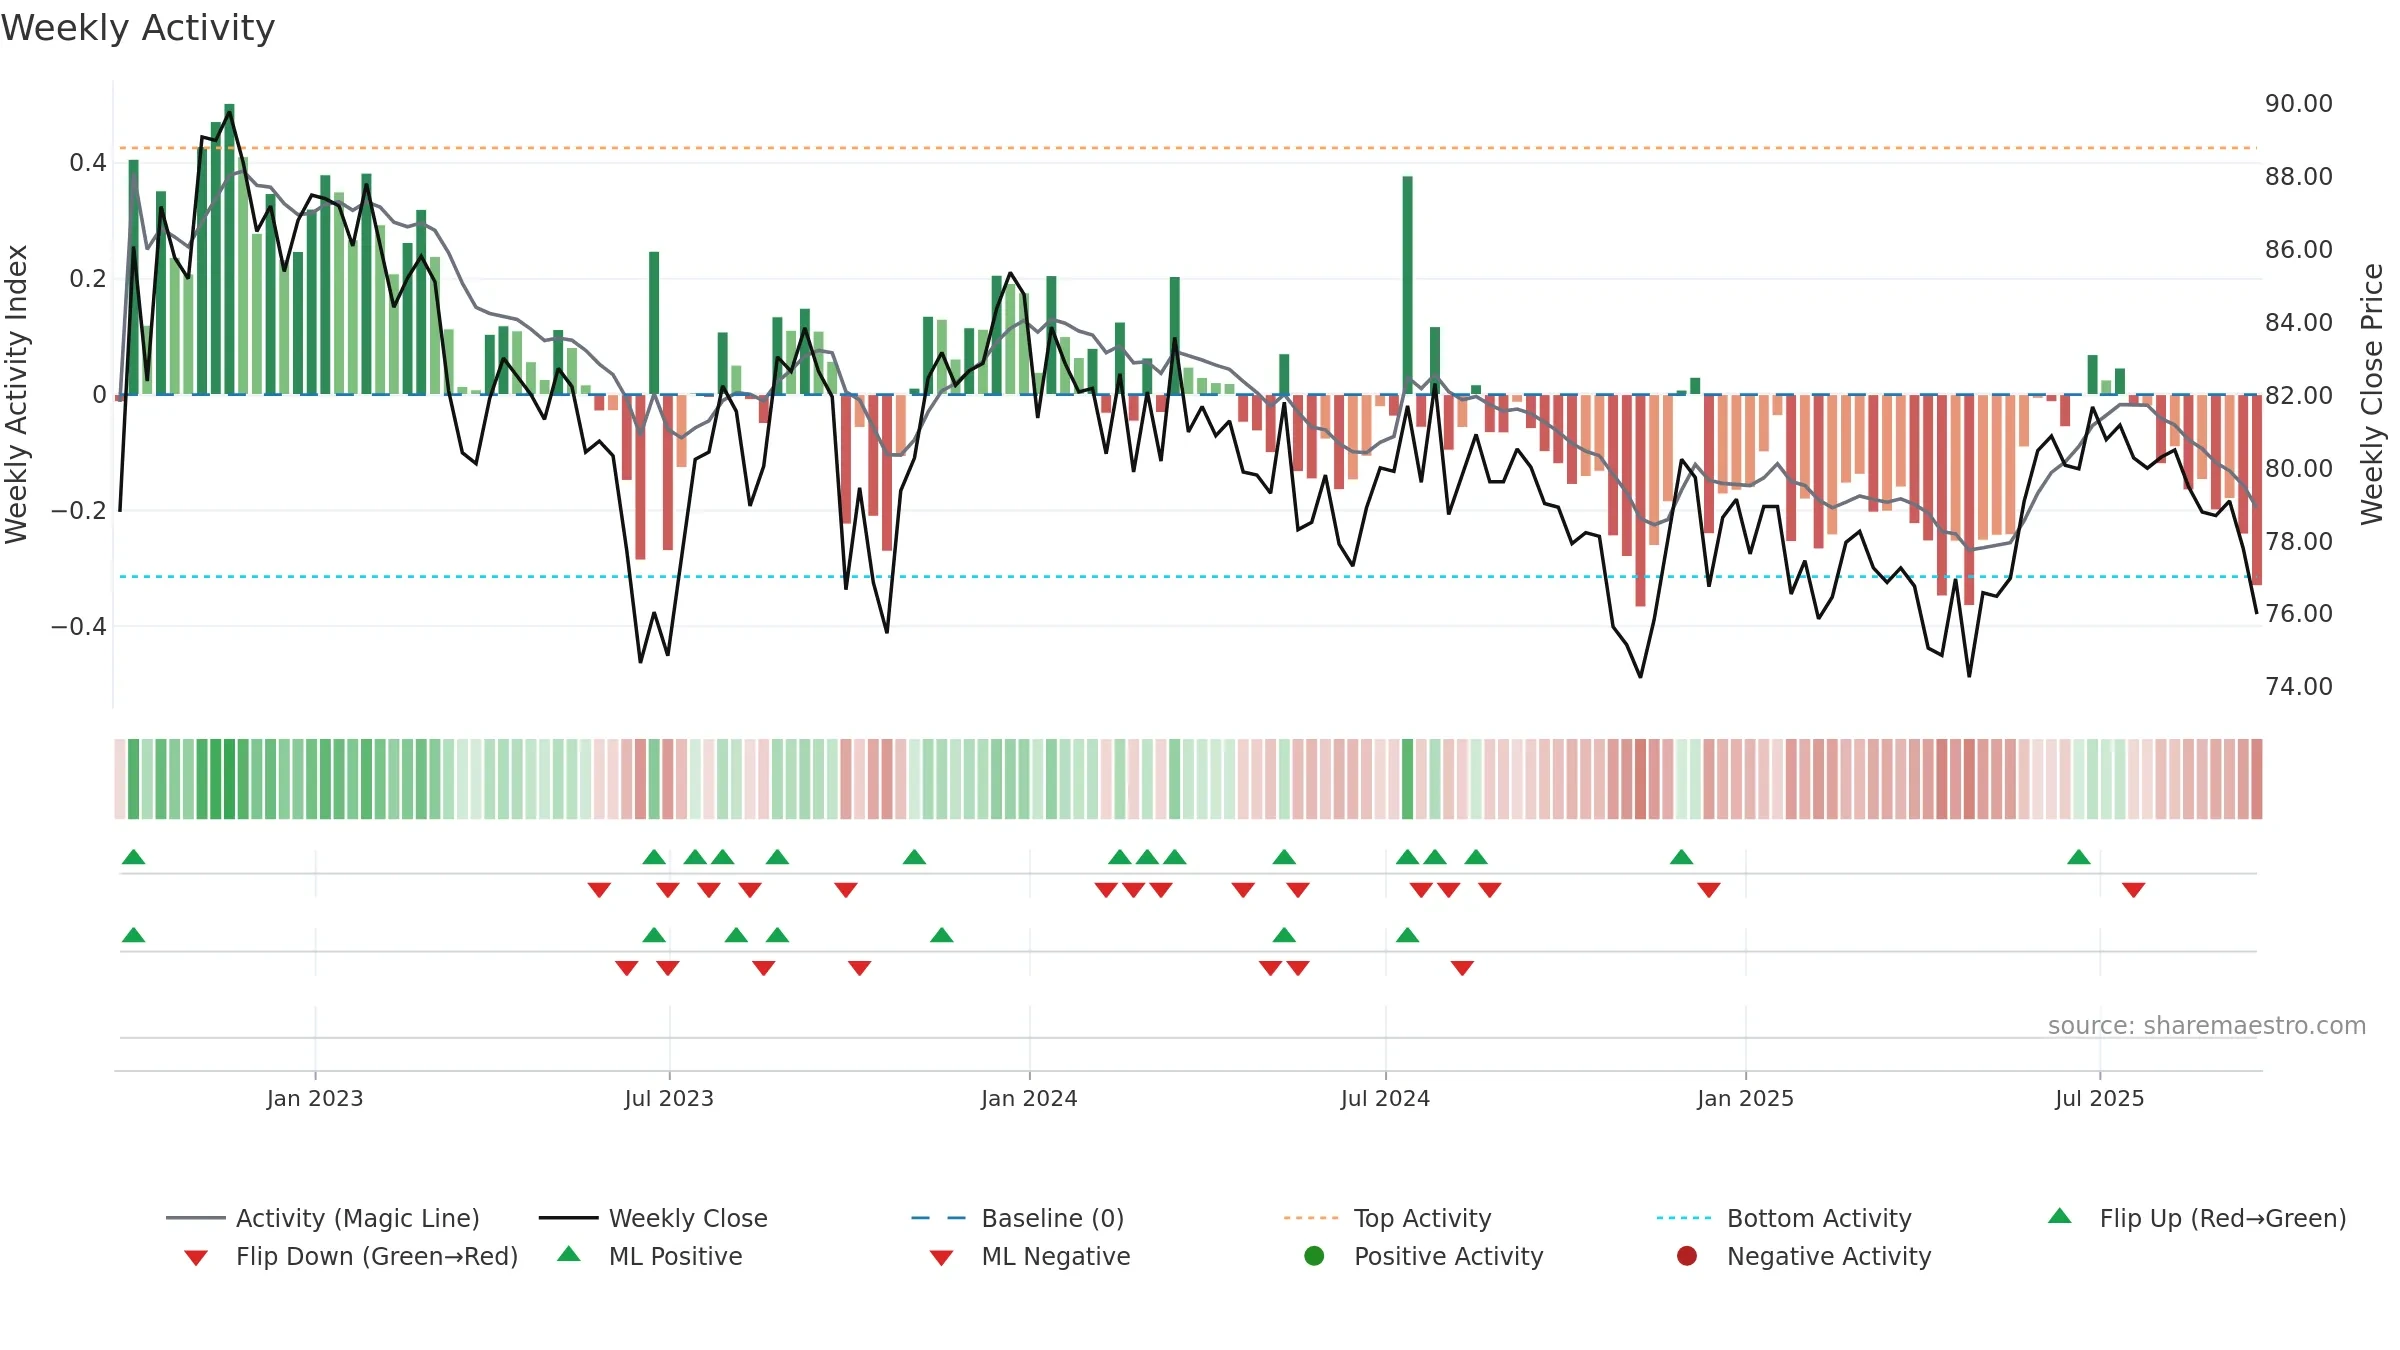Click the 74.00 price axis tick
The image size is (2400, 1350).
[x=2299, y=687]
